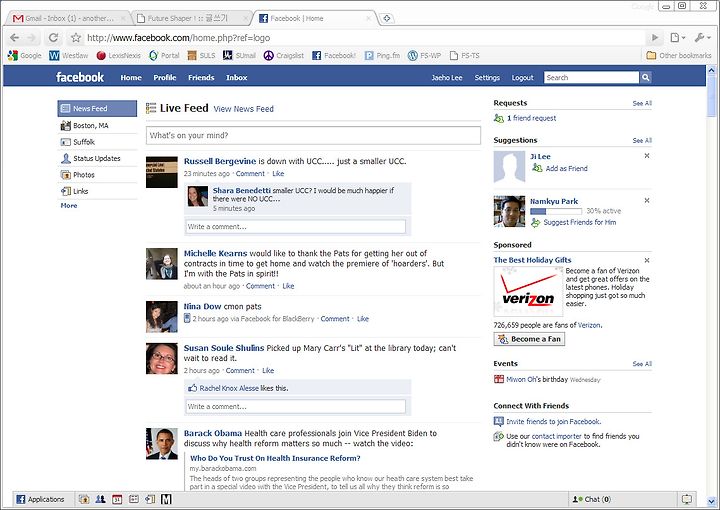Open the Westlaw bookmark
720x510 pixels.
[x=69, y=56]
